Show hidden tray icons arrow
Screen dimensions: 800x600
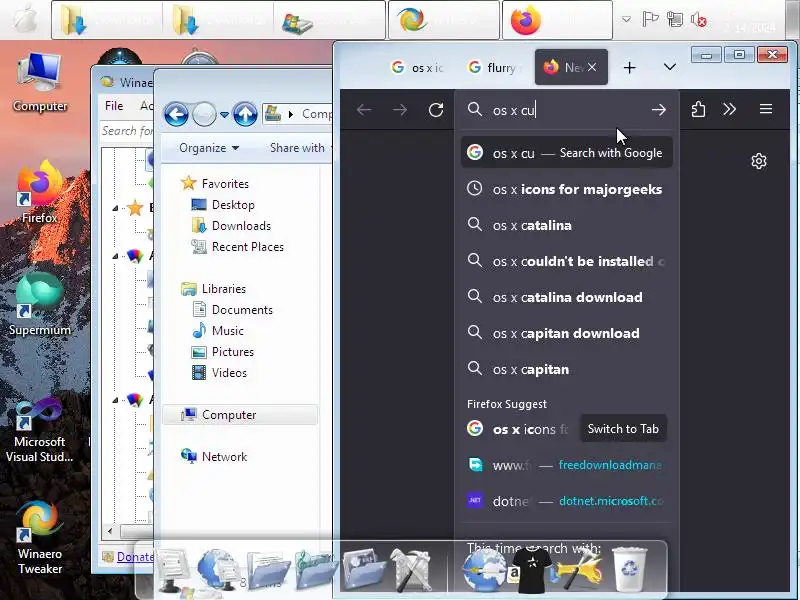tap(626, 19)
